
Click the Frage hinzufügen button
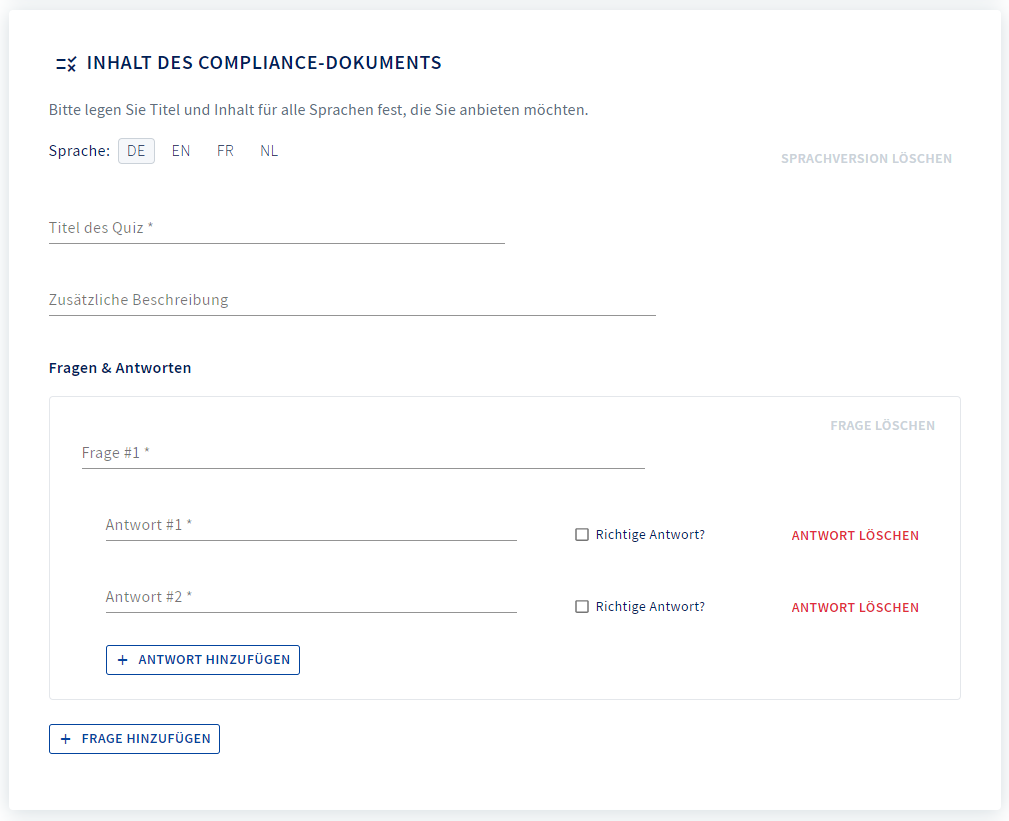pos(134,739)
